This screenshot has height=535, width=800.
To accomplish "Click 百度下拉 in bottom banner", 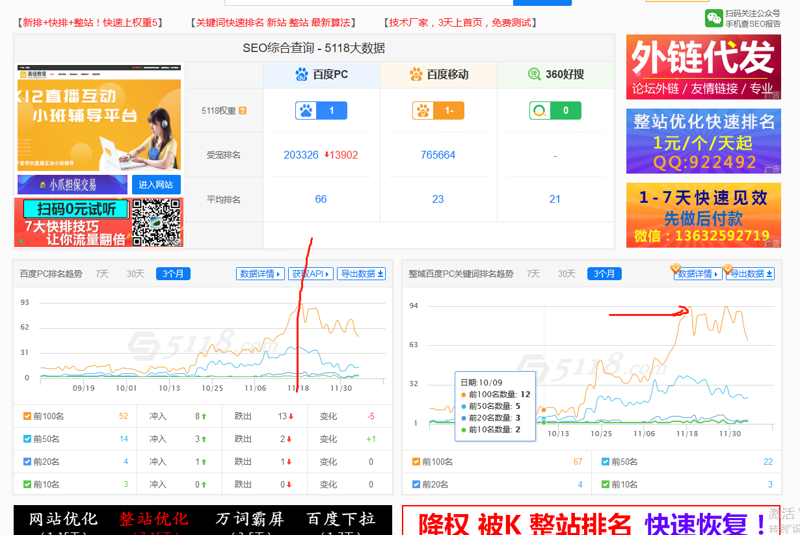I will pyautogui.click(x=341, y=519).
